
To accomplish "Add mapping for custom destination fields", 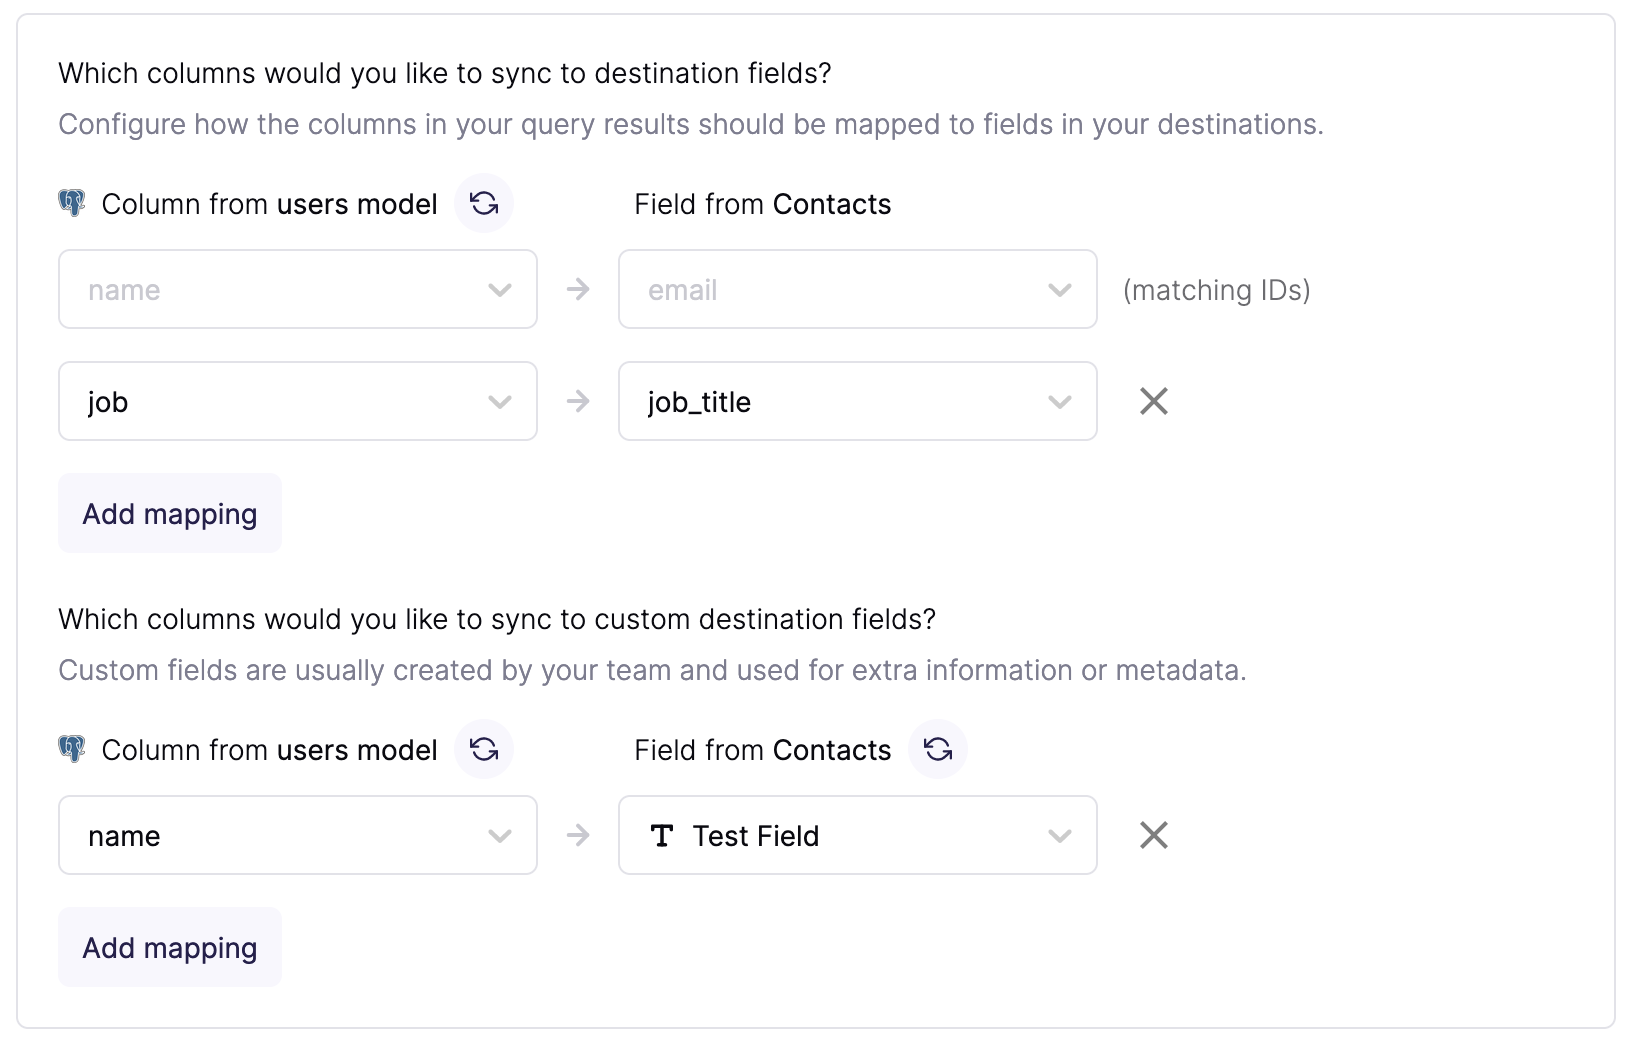I will [x=170, y=947].
